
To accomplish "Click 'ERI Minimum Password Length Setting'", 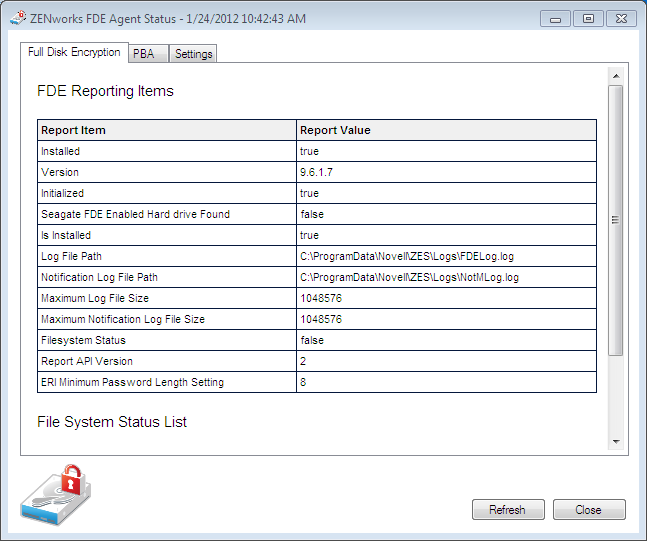I will click(132, 383).
